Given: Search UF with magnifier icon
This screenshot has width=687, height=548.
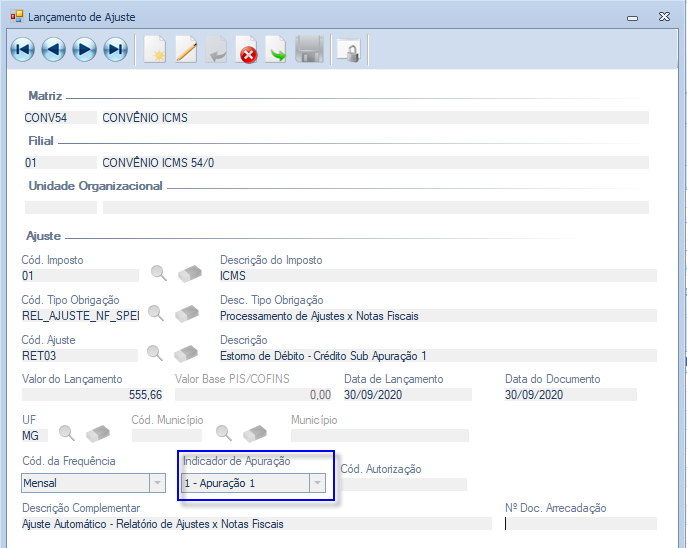Looking at the screenshot, I should [67, 433].
